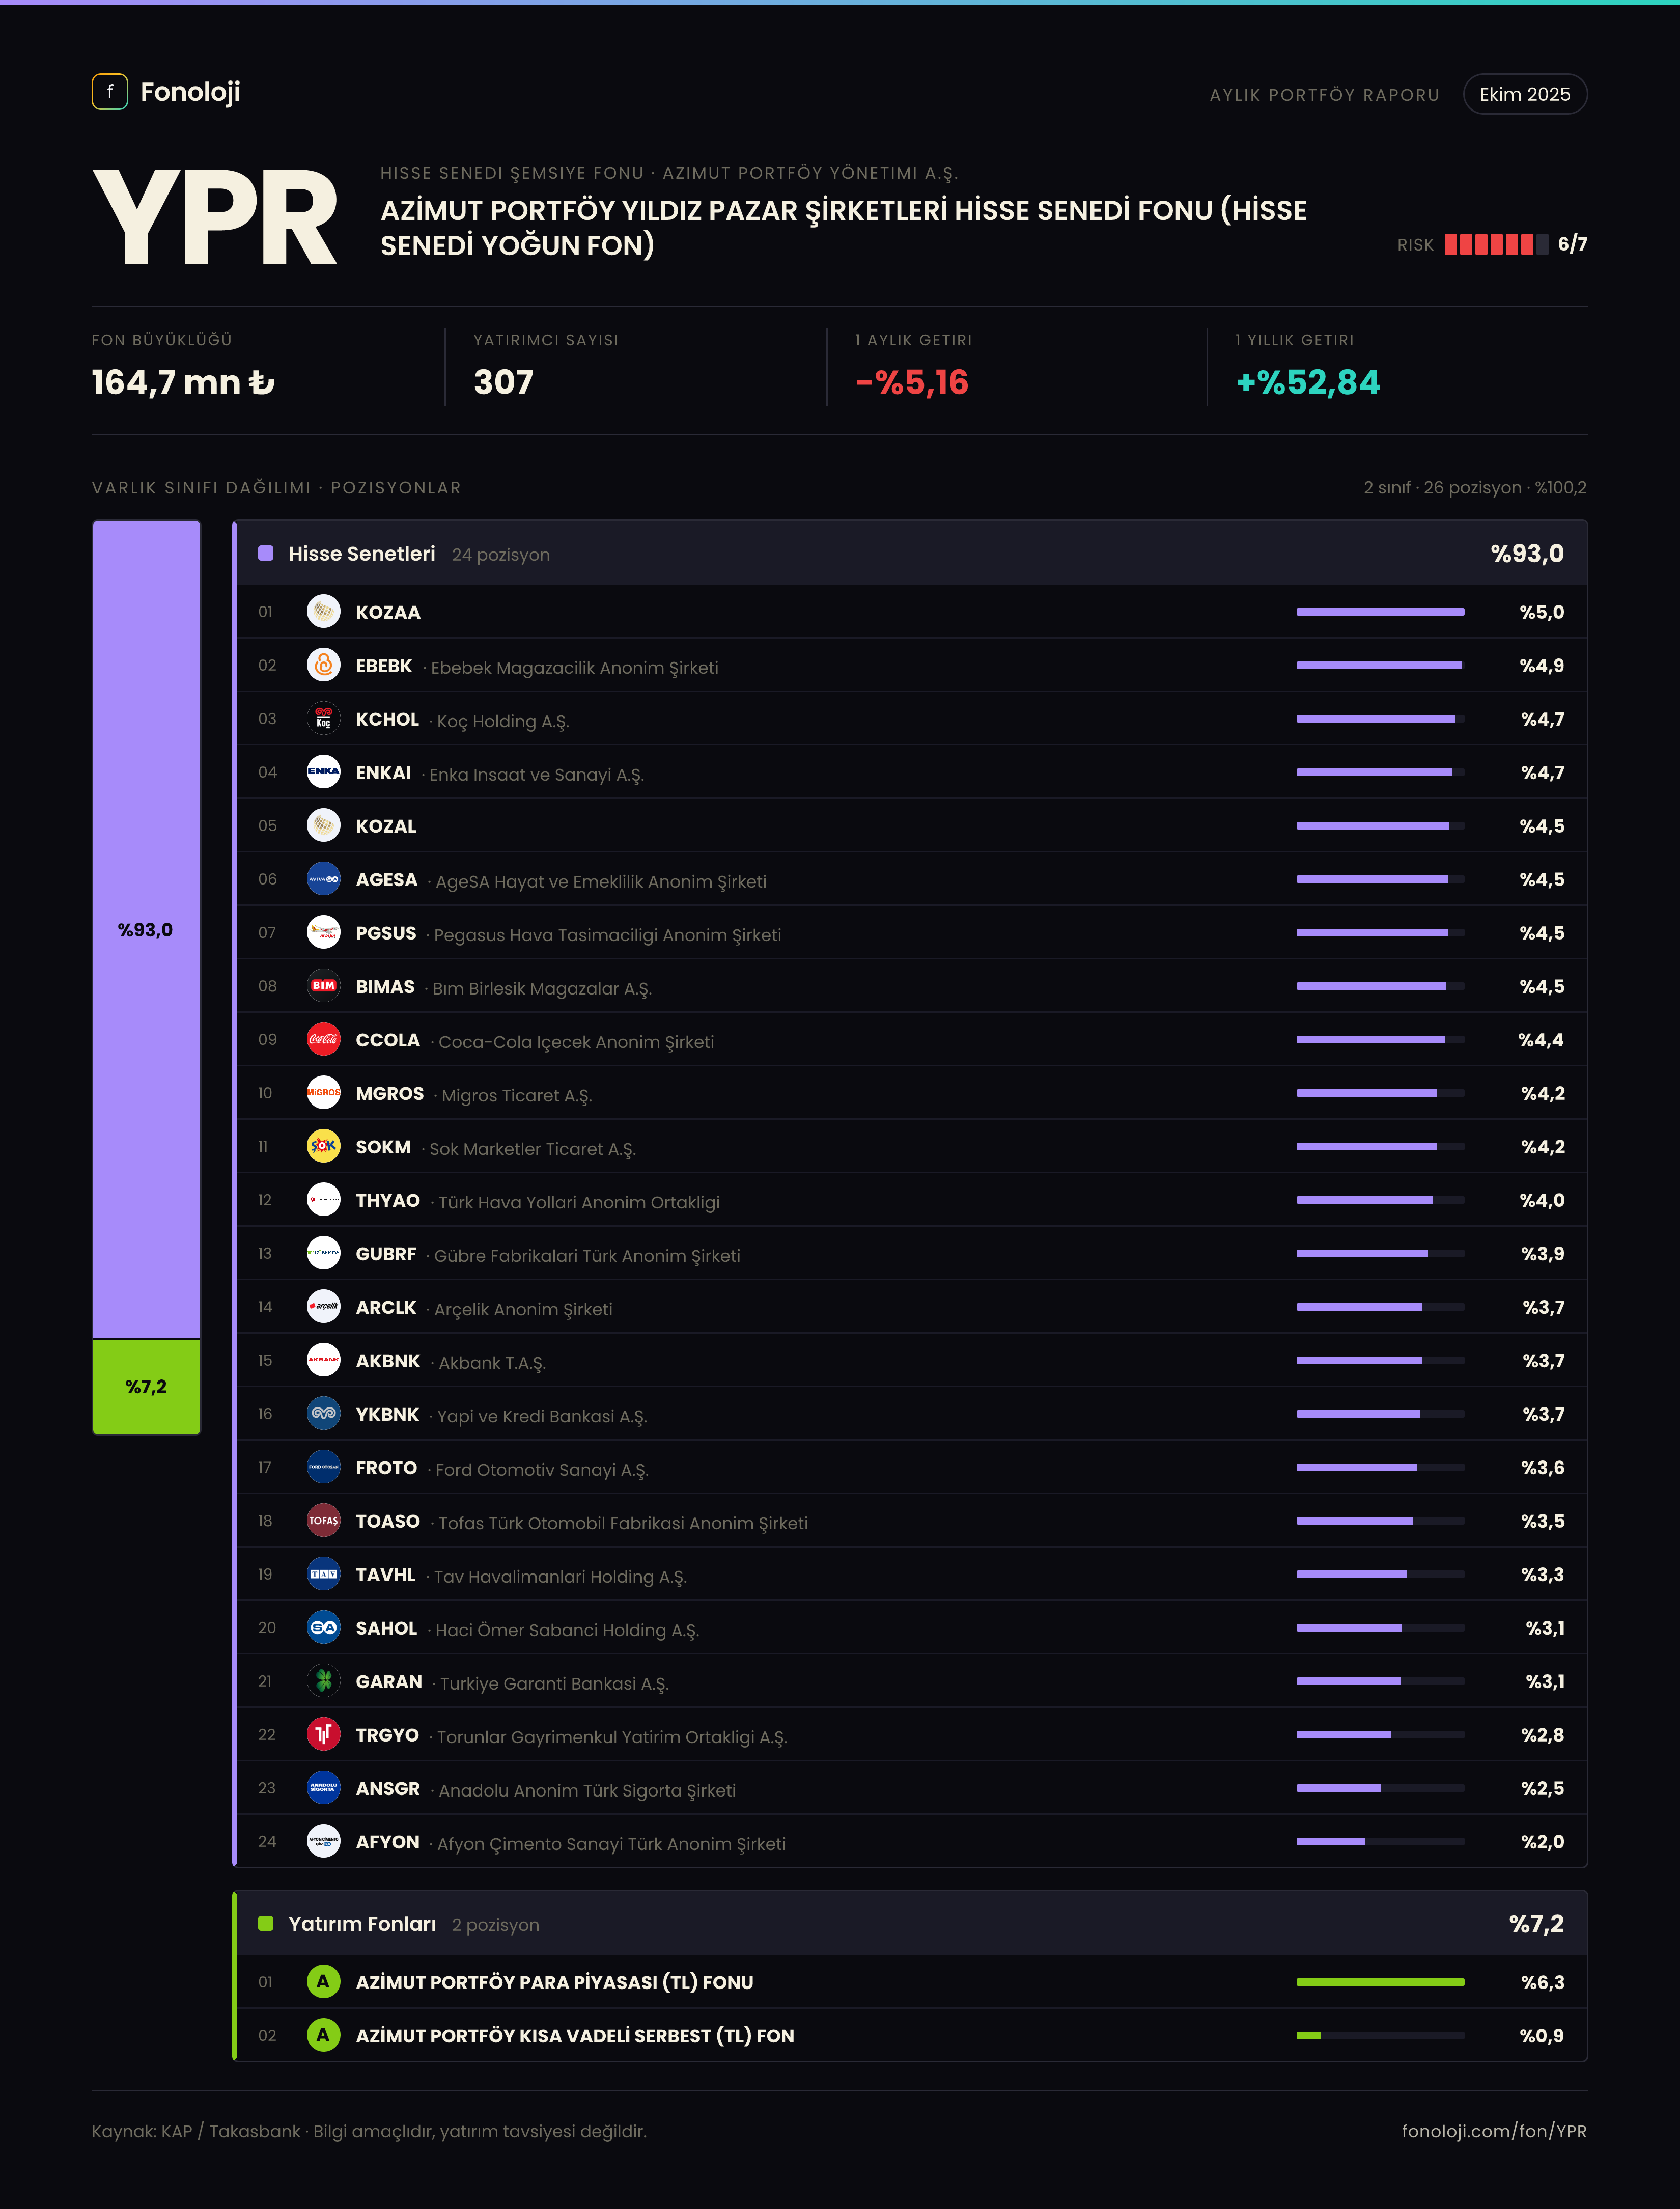Click the AGESA company logo

tap(323, 879)
